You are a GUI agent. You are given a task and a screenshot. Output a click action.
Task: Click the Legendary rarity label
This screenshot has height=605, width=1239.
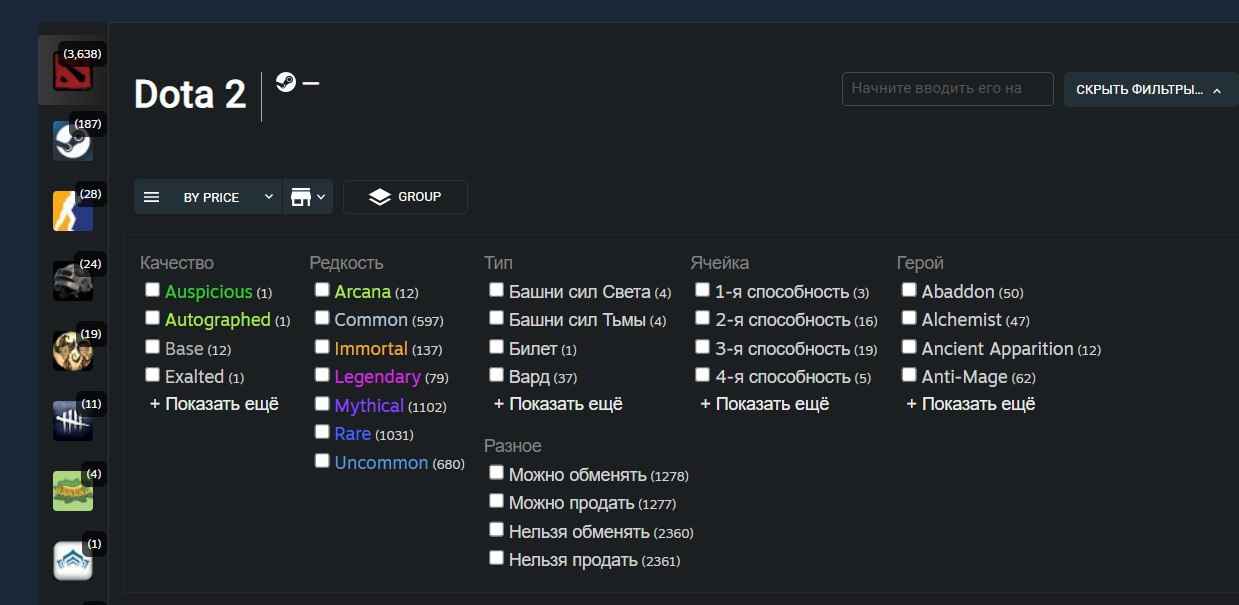coord(379,376)
